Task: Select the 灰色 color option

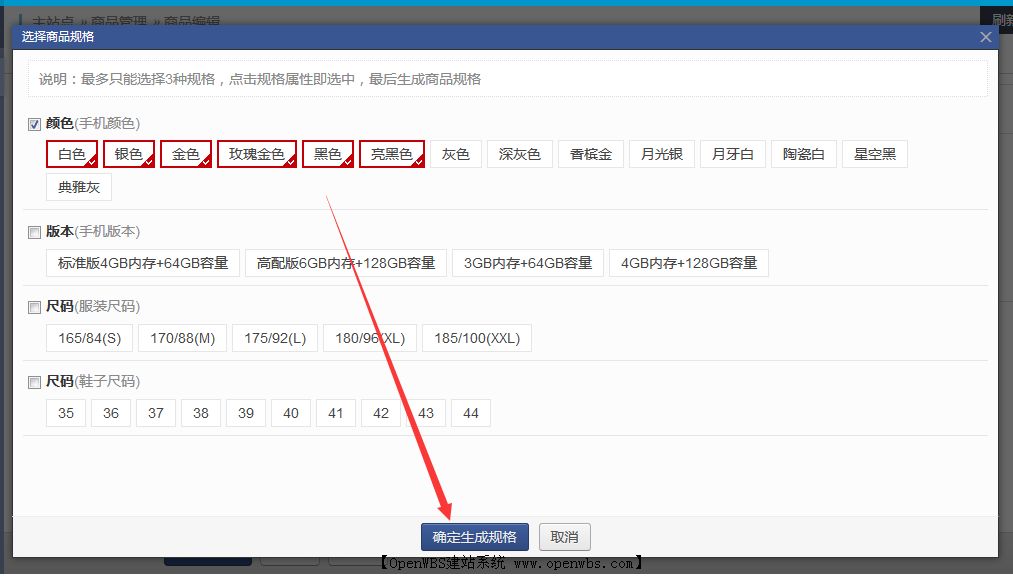Action: (x=456, y=154)
